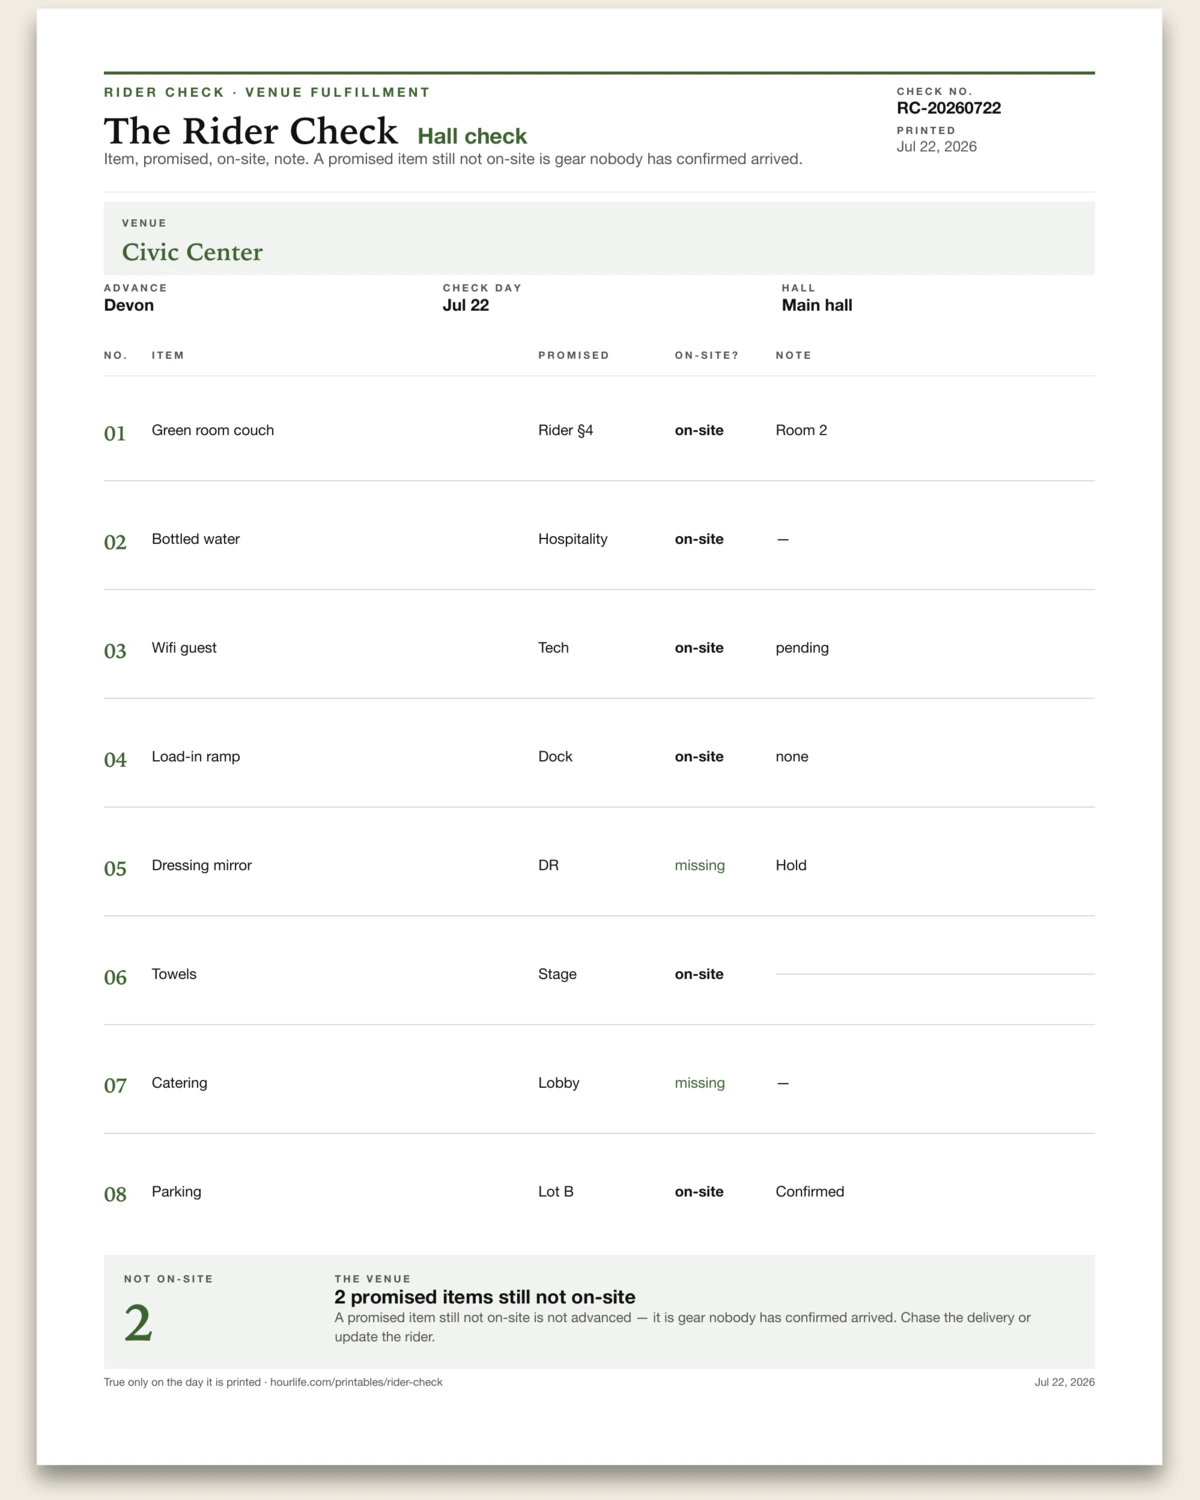Image resolution: width=1200 pixels, height=1500 pixels.
Task: Click 'Lot B' in the promised column
Action: click(x=555, y=1192)
